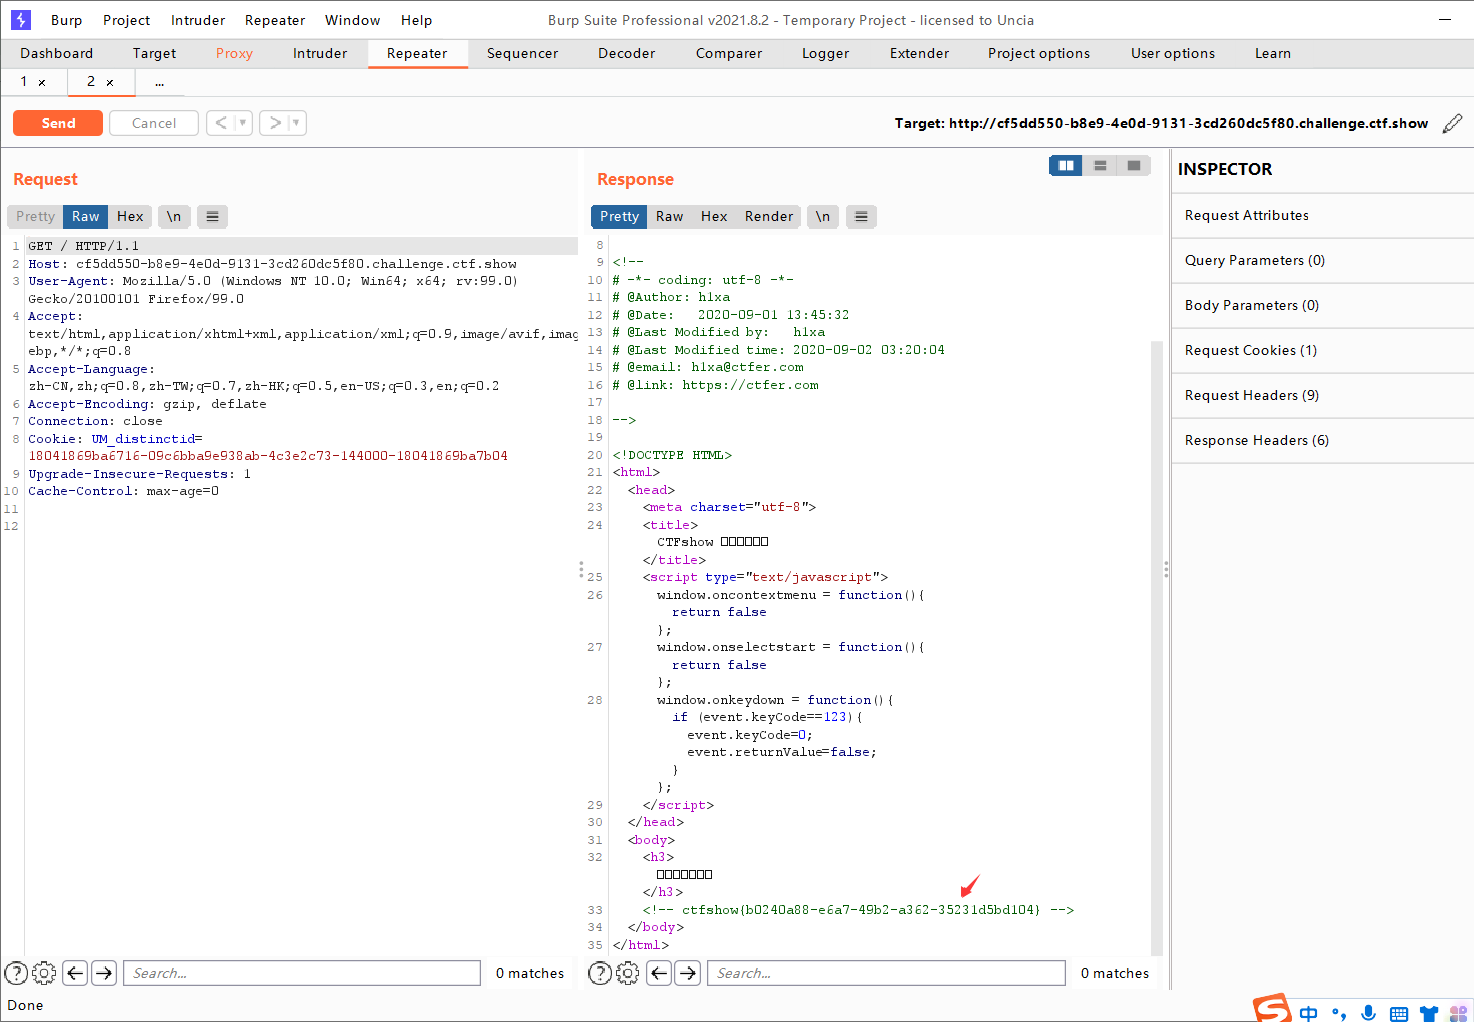
Task: Switch to the Comparer tab
Action: pos(729,53)
